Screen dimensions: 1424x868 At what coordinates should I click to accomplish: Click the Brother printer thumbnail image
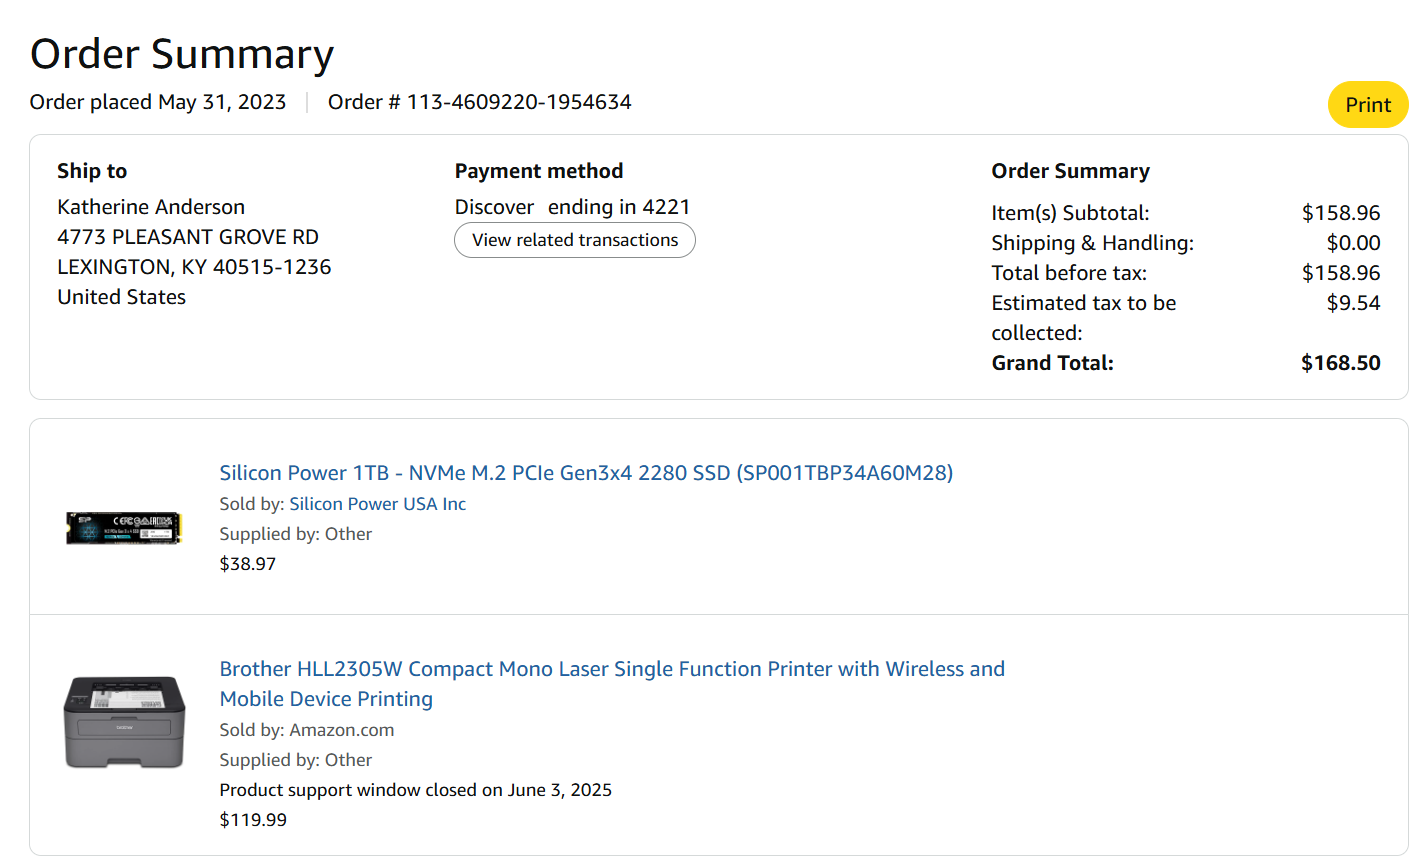point(124,721)
